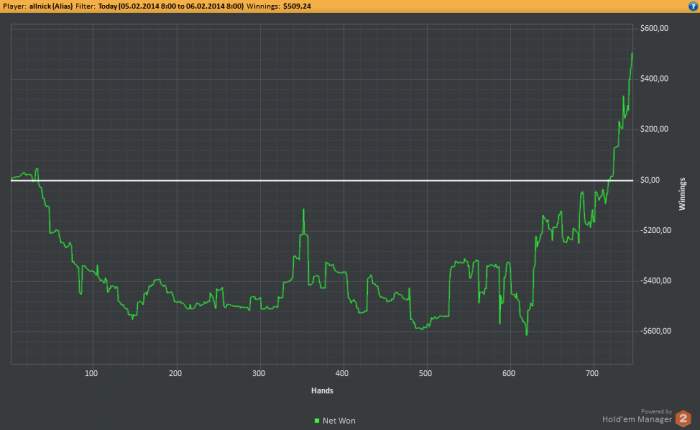Click the Today date range filter text
Image resolution: width=700 pixels, height=430 pixels.
click(171, 6)
